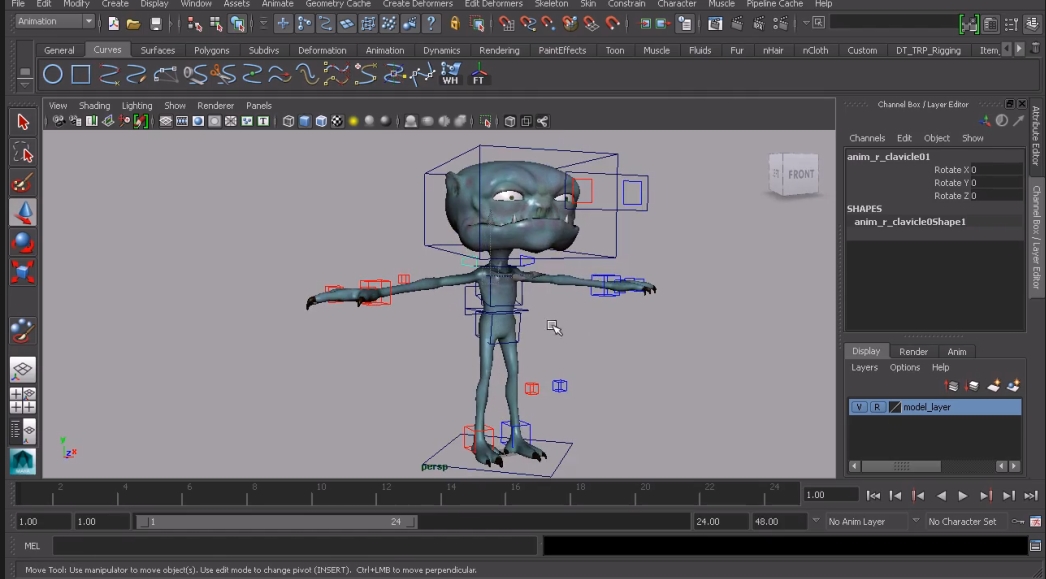Viewport: 1046px width, 579px height.
Task: Click the New Scene file icon
Action: 113,24
